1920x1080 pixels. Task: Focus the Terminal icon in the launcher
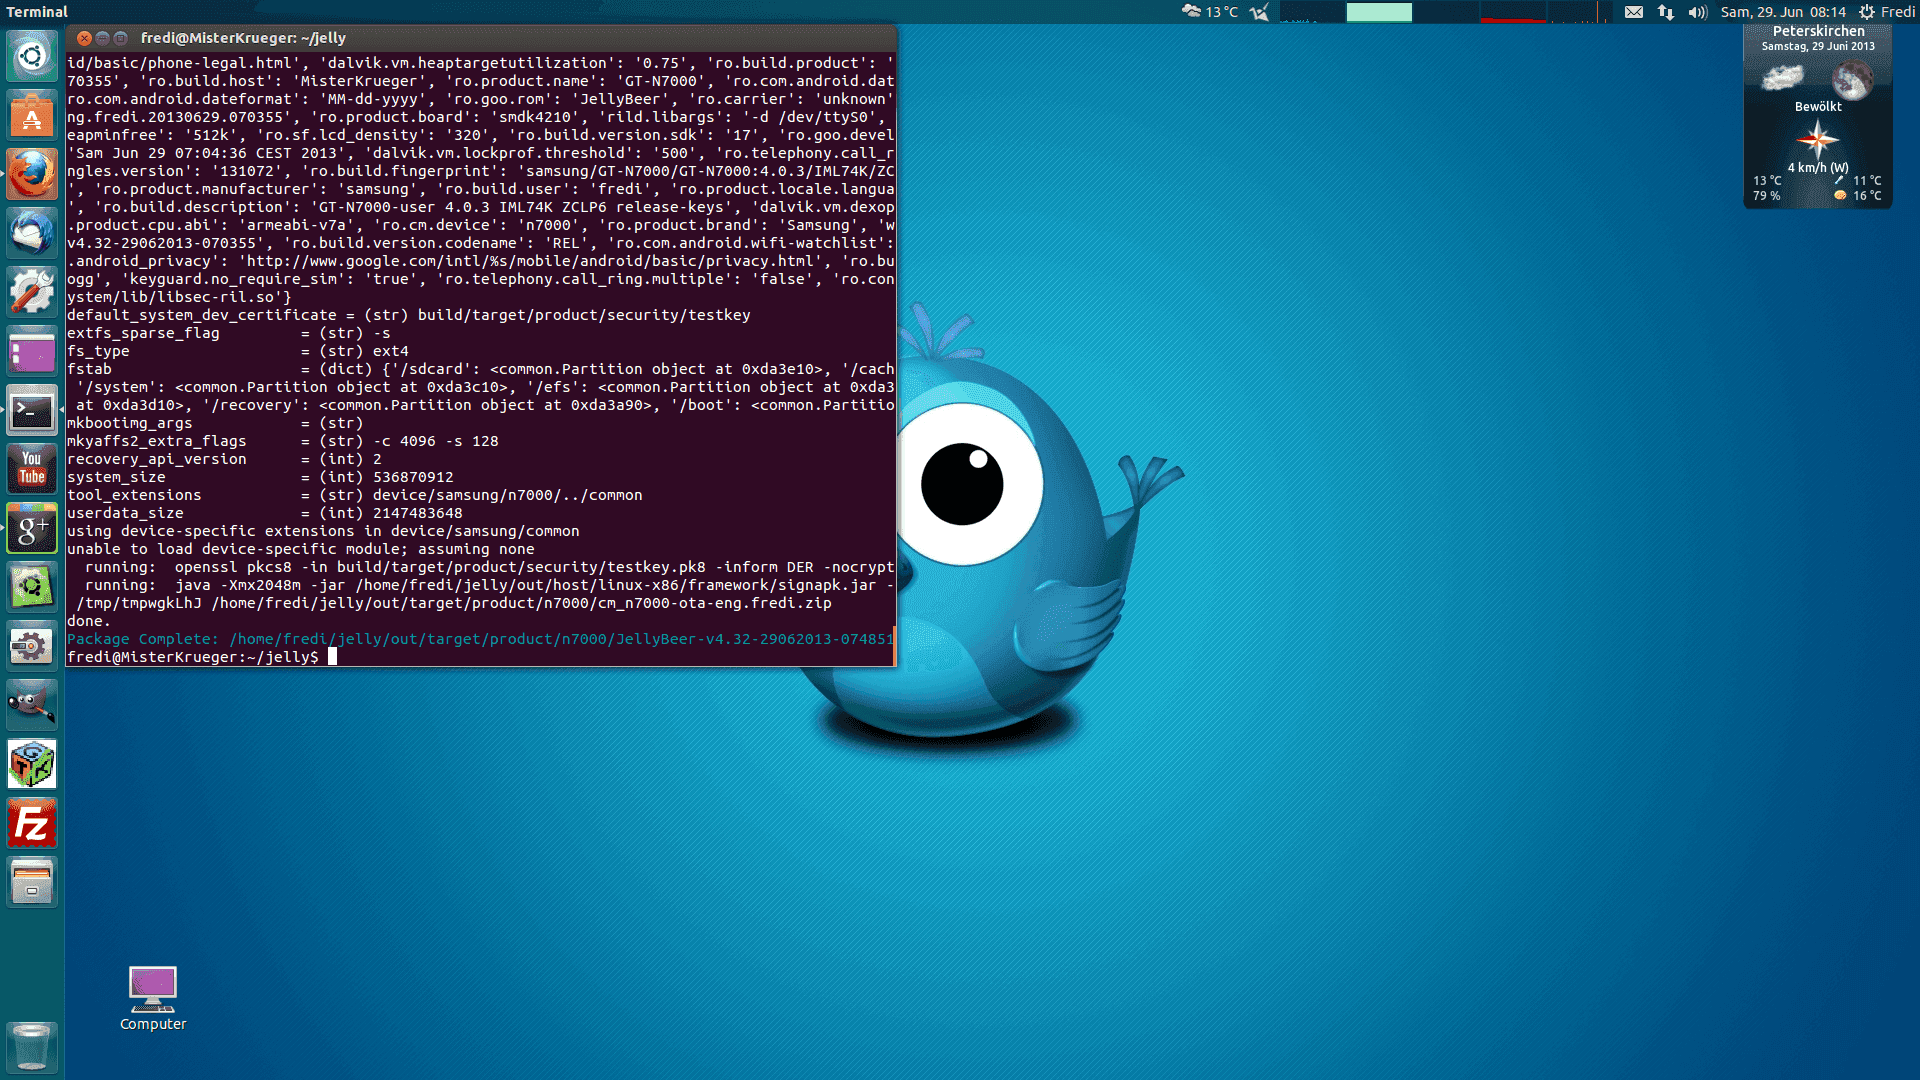32,411
